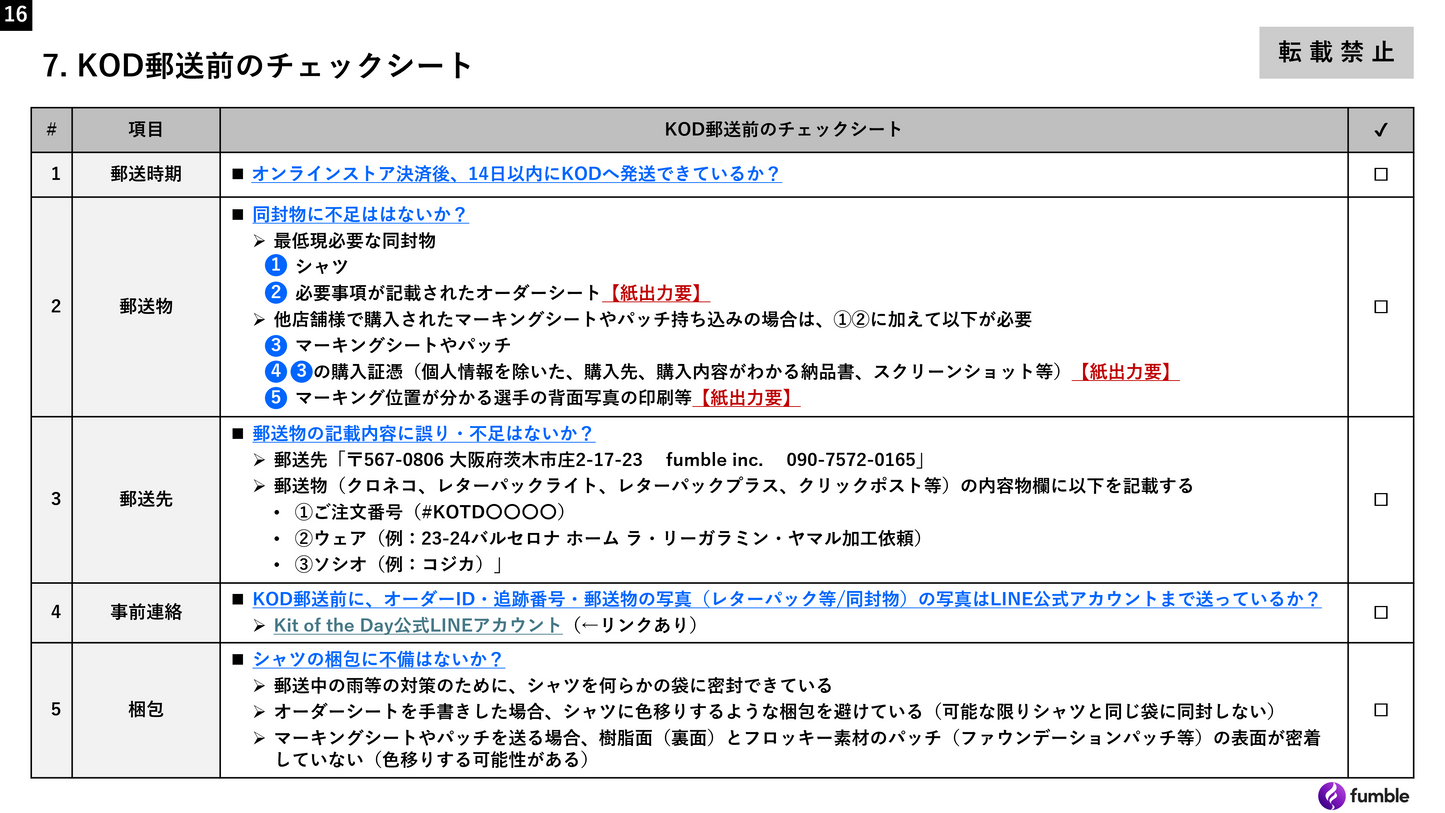Click the red 【紙出力要】 after スクリーンショット等
This screenshot has width=1445, height=813.
click(1125, 371)
